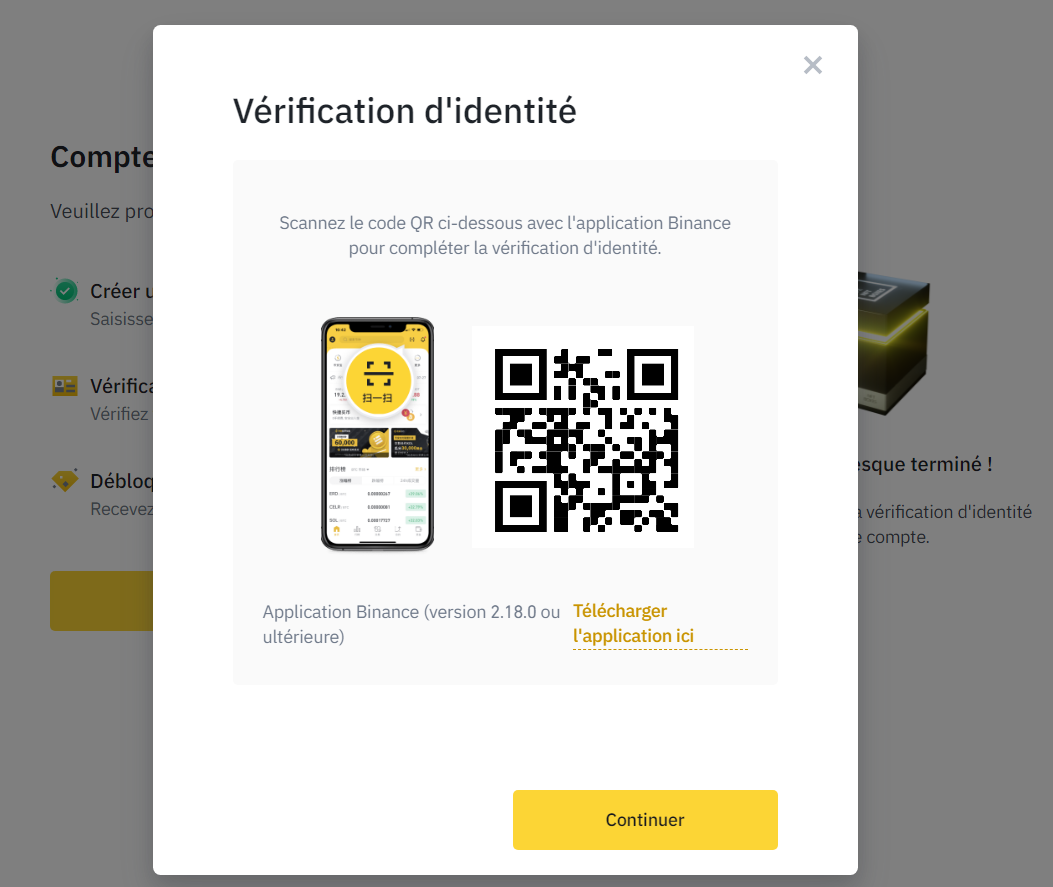The width and height of the screenshot is (1053, 887).
Task: Click the home icon in phone mockup
Action: click(336, 530)
